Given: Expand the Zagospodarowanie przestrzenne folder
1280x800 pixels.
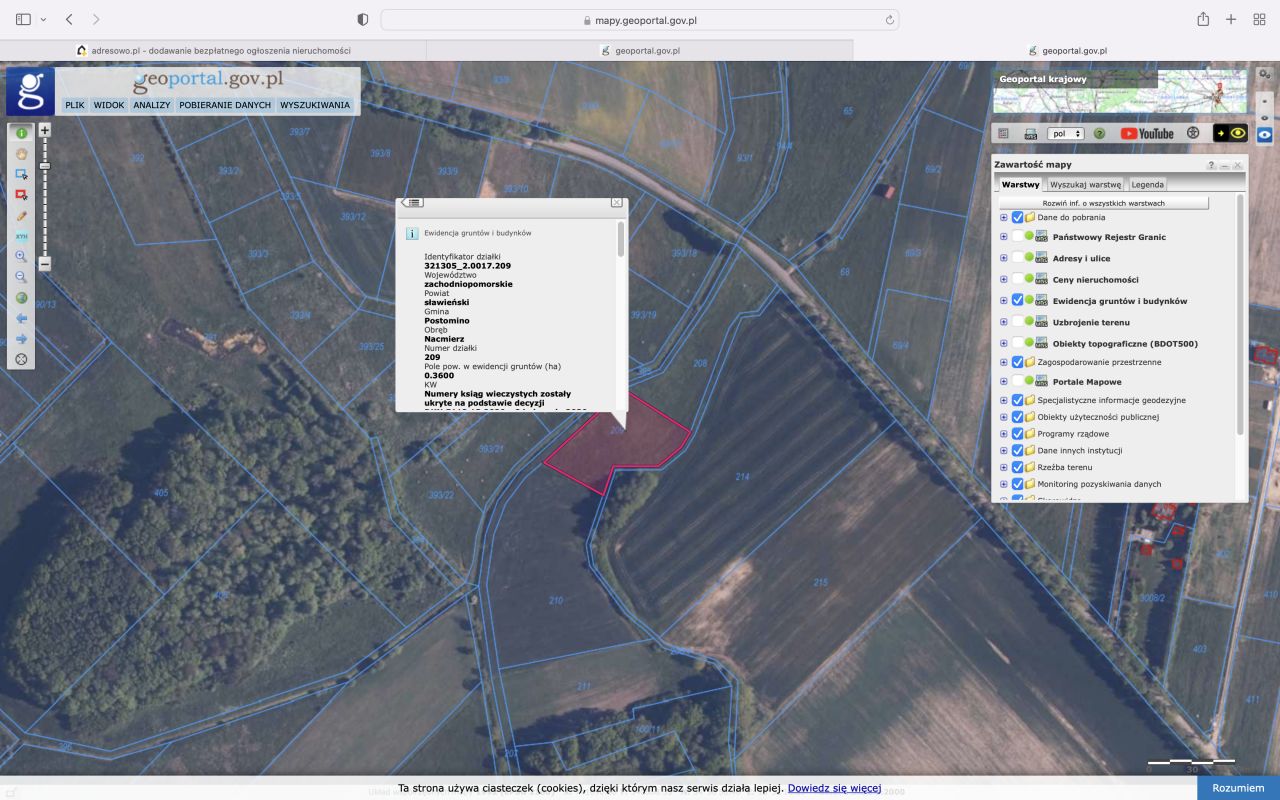Looking at the screenshot, I should pyautogui.click(x=1004, y=362).
